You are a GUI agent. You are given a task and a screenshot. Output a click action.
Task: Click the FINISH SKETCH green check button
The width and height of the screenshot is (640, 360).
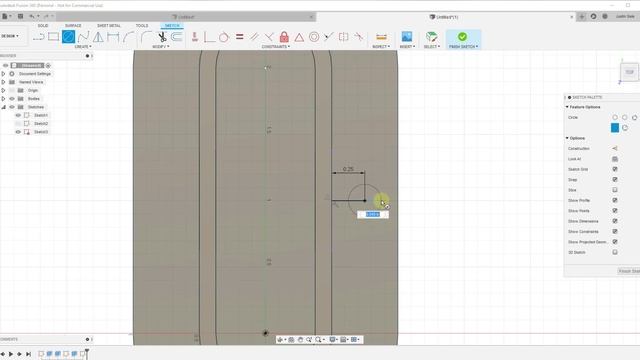coord(462,37)
